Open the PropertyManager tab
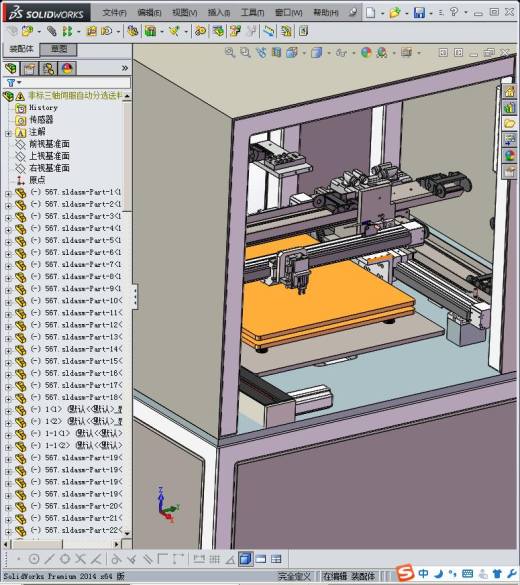 click(29, 69)
